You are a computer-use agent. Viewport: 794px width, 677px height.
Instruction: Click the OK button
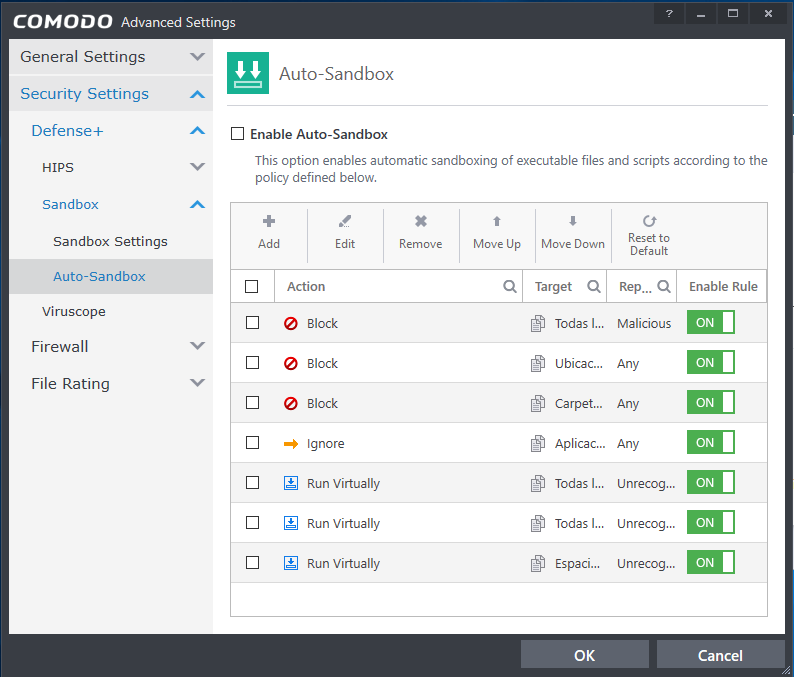click(584, 655)
